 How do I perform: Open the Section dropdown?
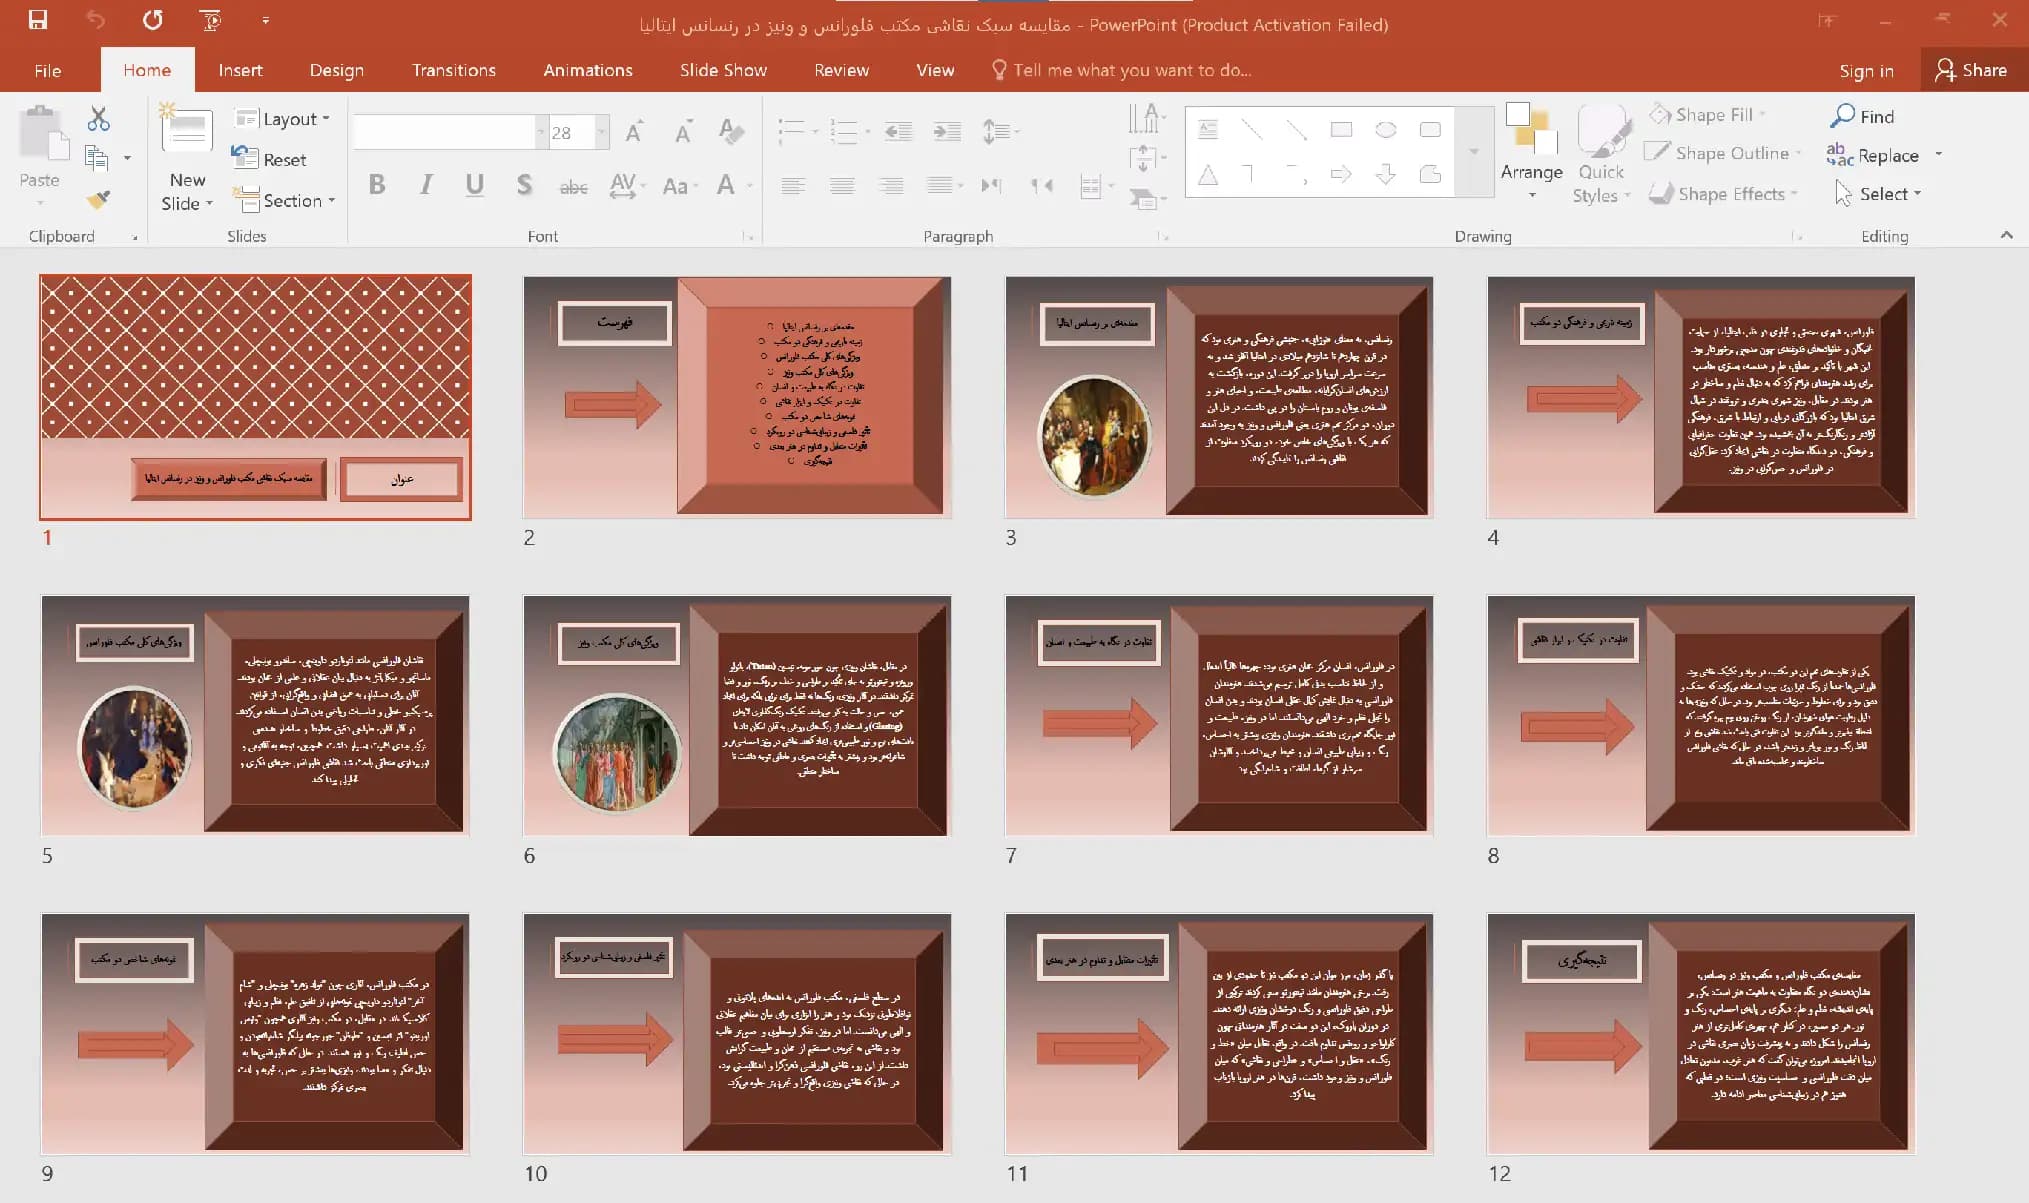coord(284,200)
